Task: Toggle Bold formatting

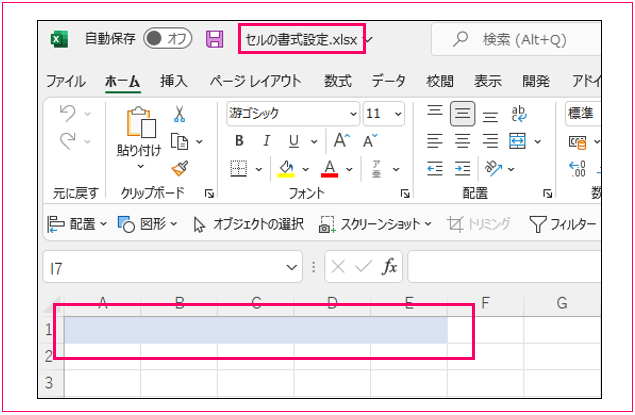Action: point(239,140)
